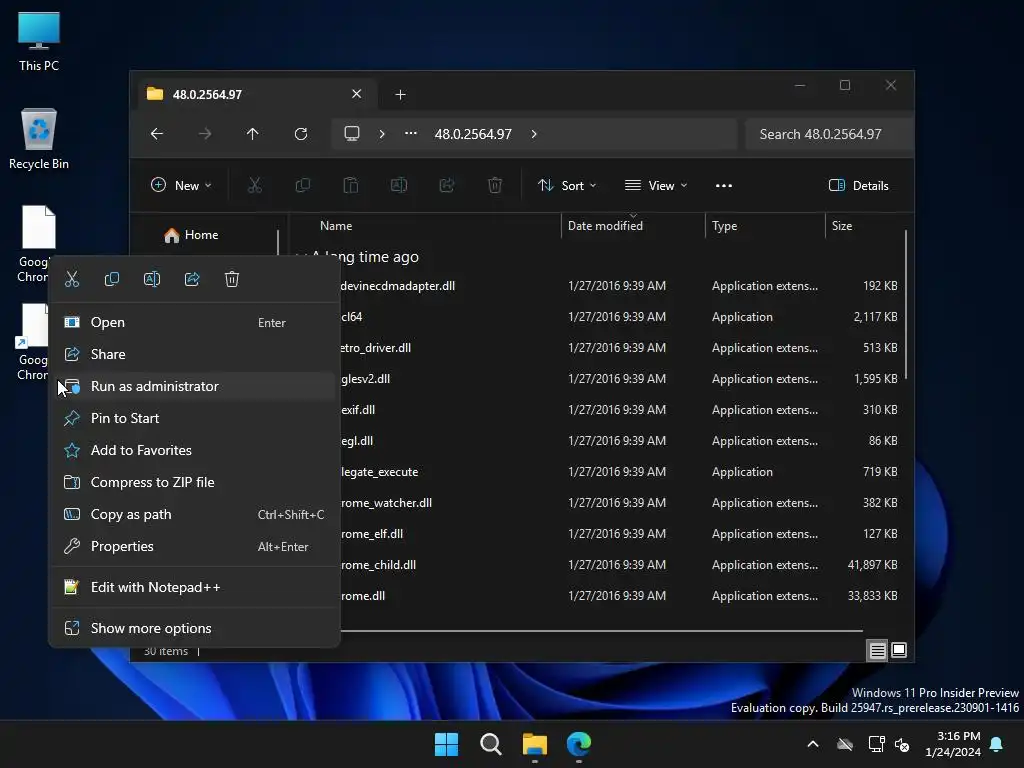
Task: Click toolbar Copy icon
Action: tap(303, 185)
